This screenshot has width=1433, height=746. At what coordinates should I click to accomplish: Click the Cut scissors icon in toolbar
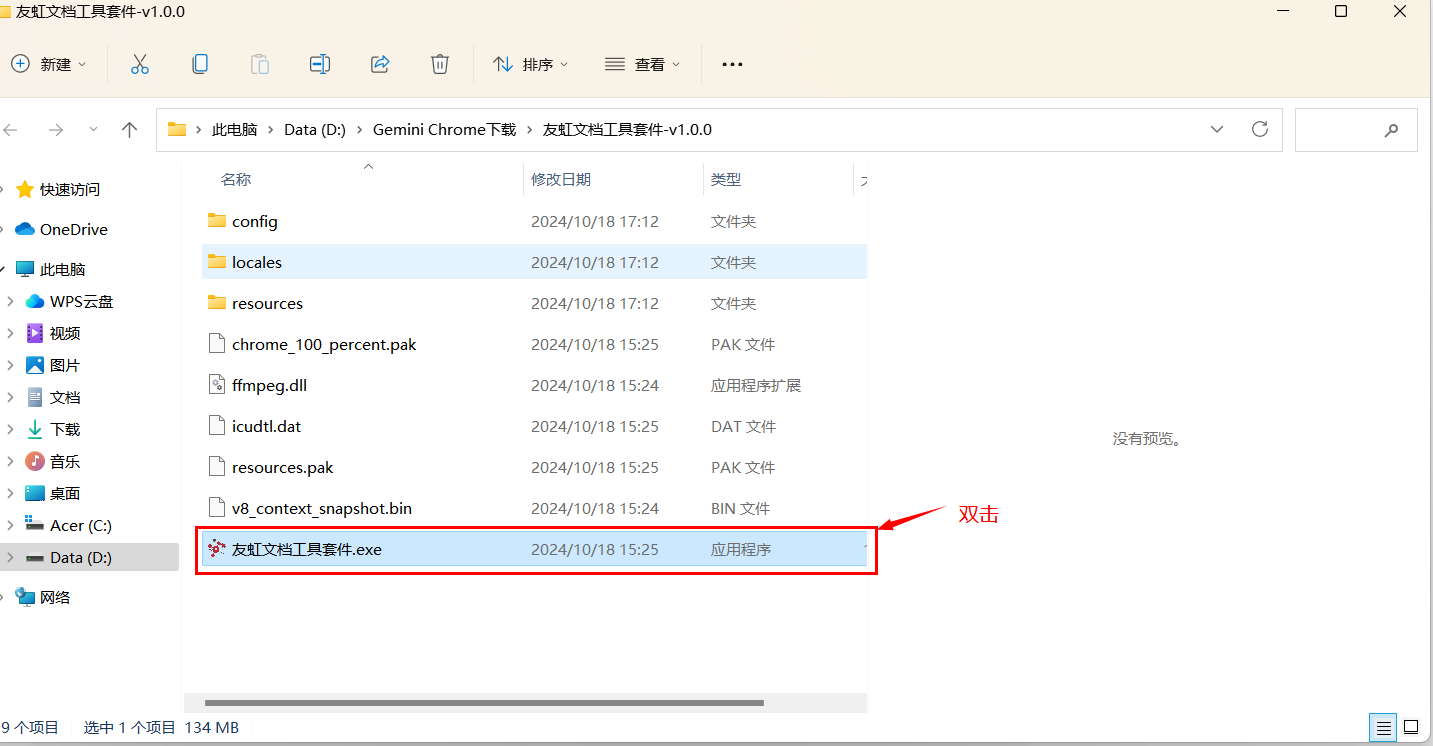140,64
